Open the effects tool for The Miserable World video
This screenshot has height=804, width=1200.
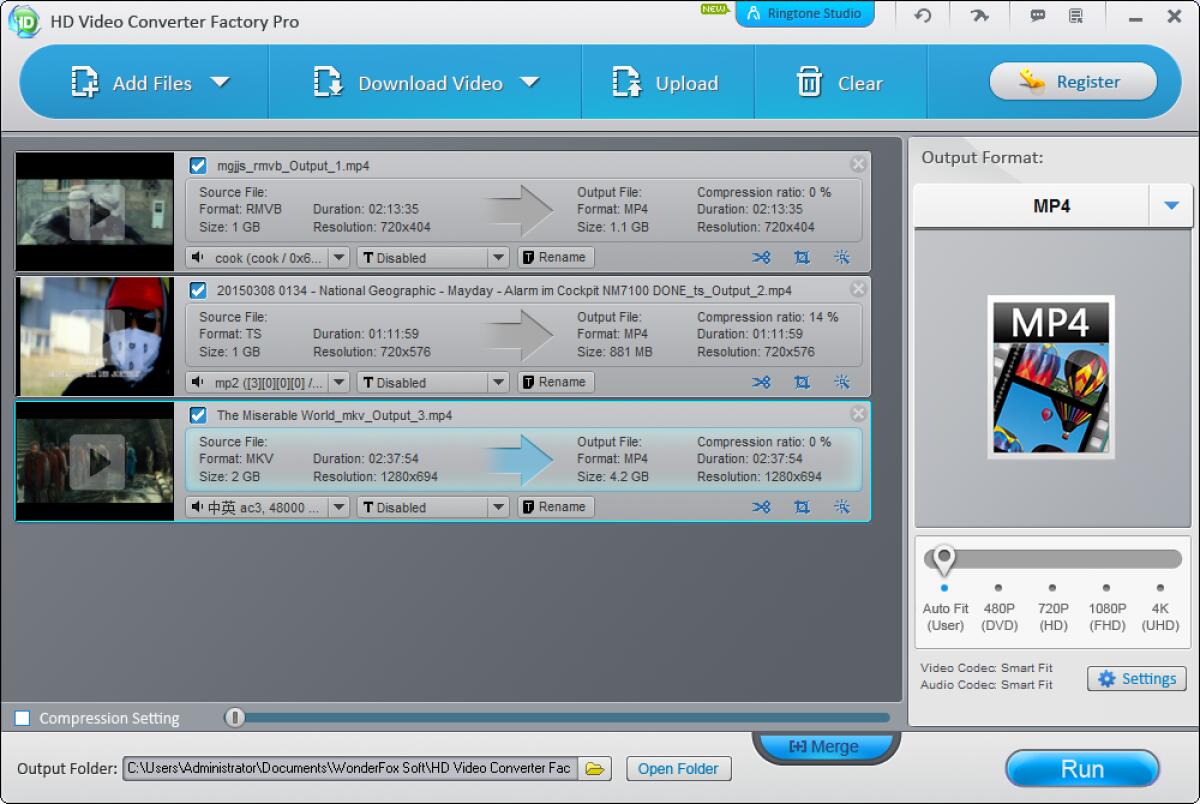[x=841, y=507]
